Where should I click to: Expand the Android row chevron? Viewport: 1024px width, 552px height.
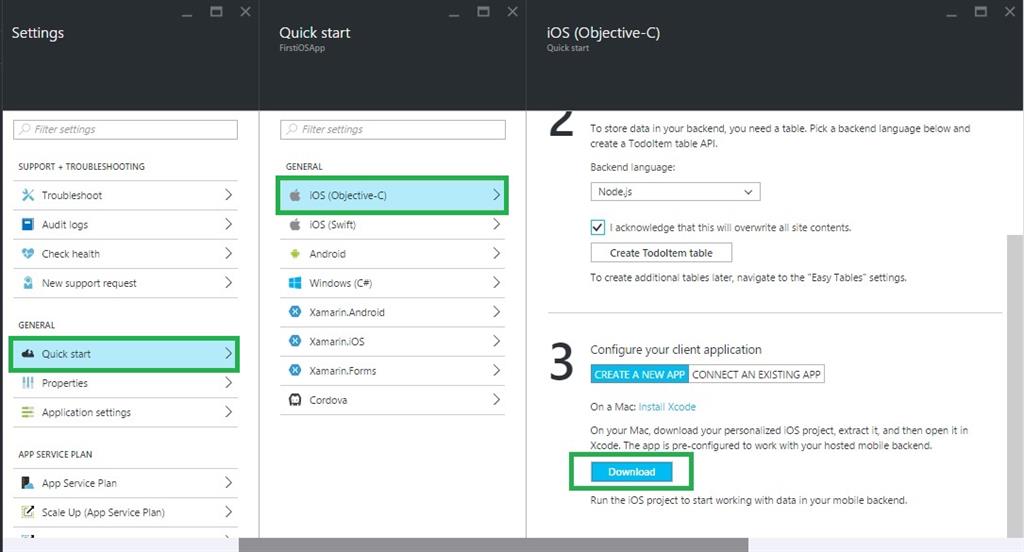pyautogui.click(x=496, y=253)
